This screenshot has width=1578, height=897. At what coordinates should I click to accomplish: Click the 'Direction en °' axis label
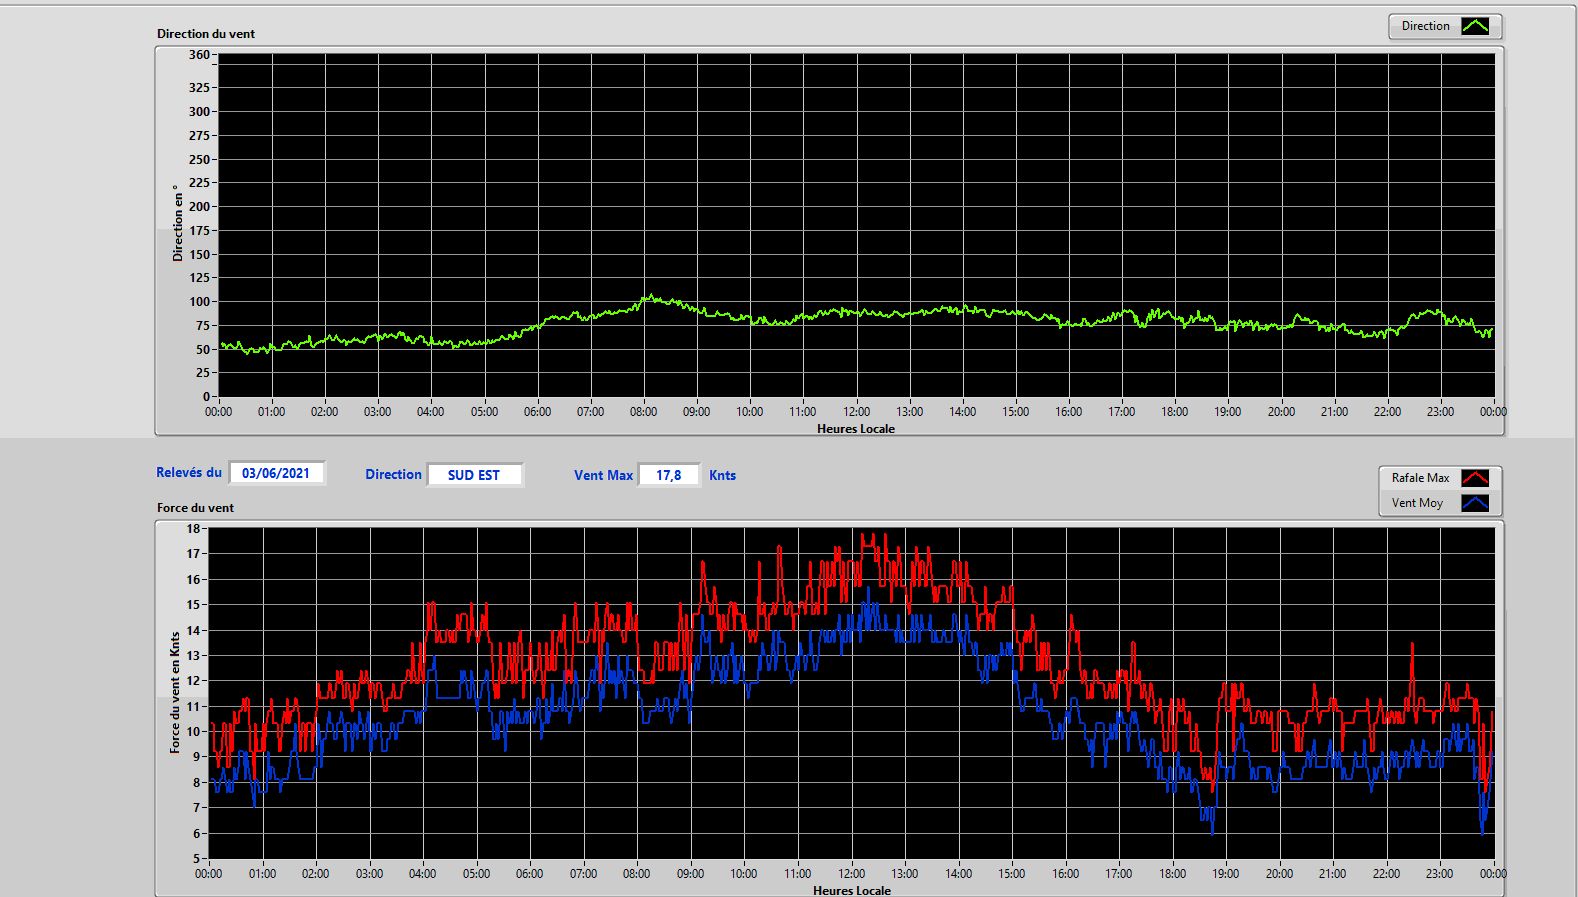pos(178,223)
